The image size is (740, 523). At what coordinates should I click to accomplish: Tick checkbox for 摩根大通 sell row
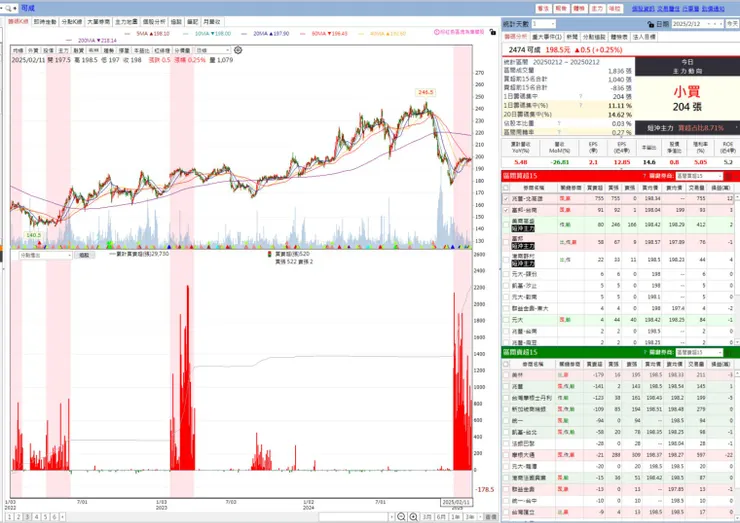[x=506, y=455]
